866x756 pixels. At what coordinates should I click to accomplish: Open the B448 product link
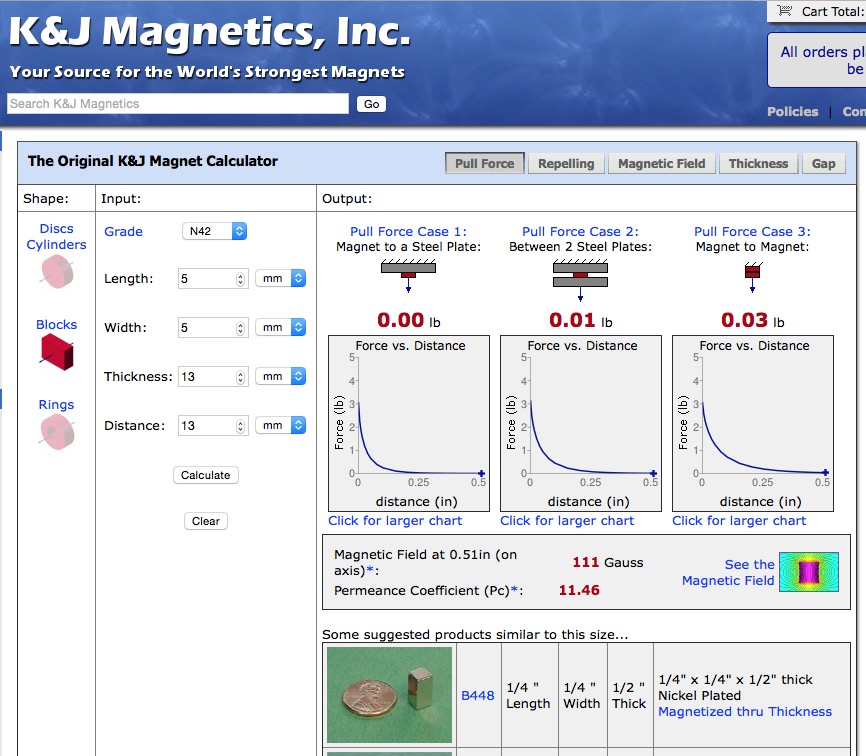point(478,695)
